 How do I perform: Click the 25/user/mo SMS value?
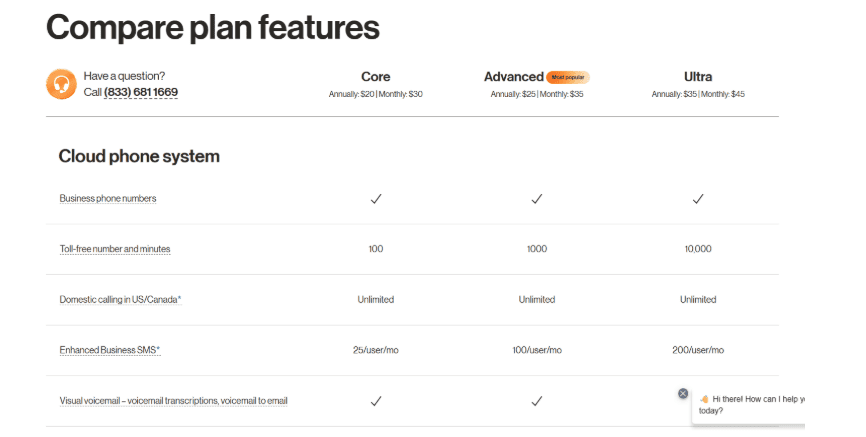(376, 350)
